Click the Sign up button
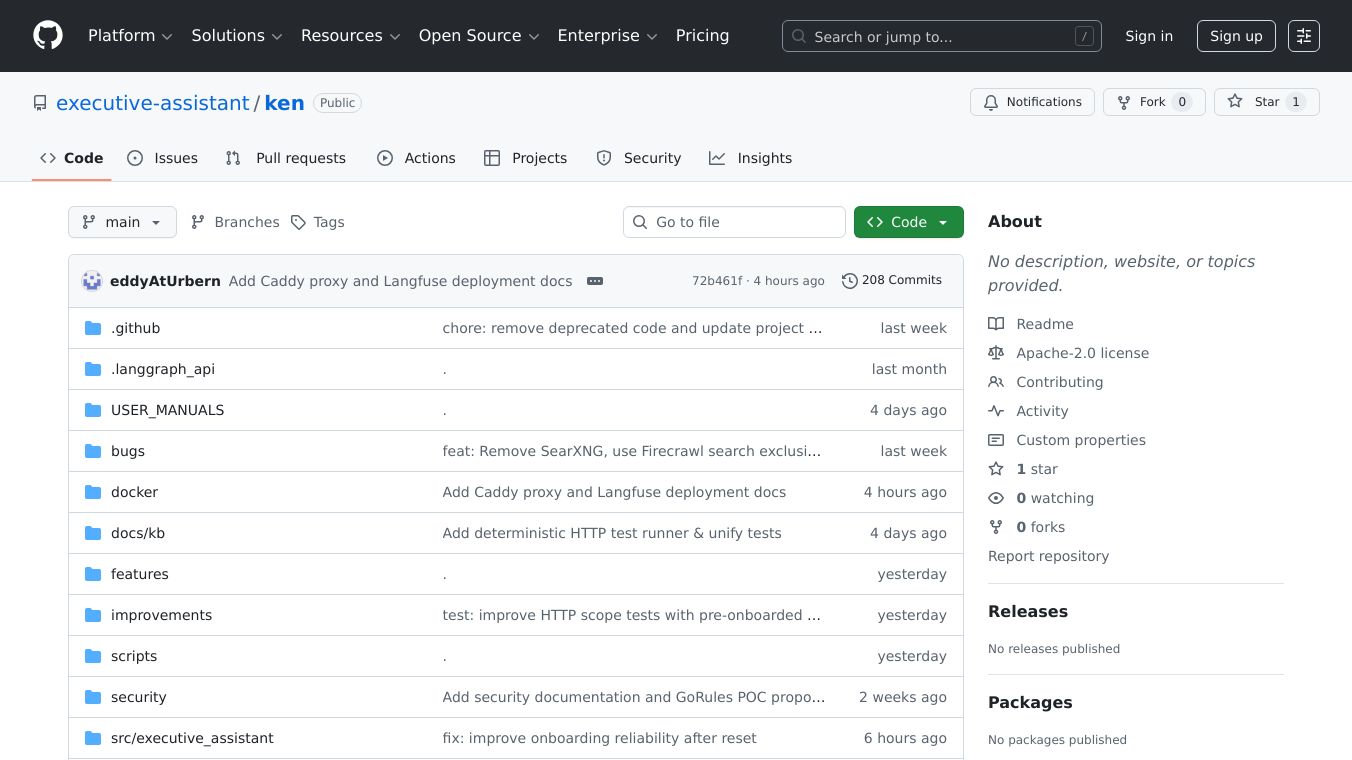This screenshot has width=1352, height=760. [1235, 36]
